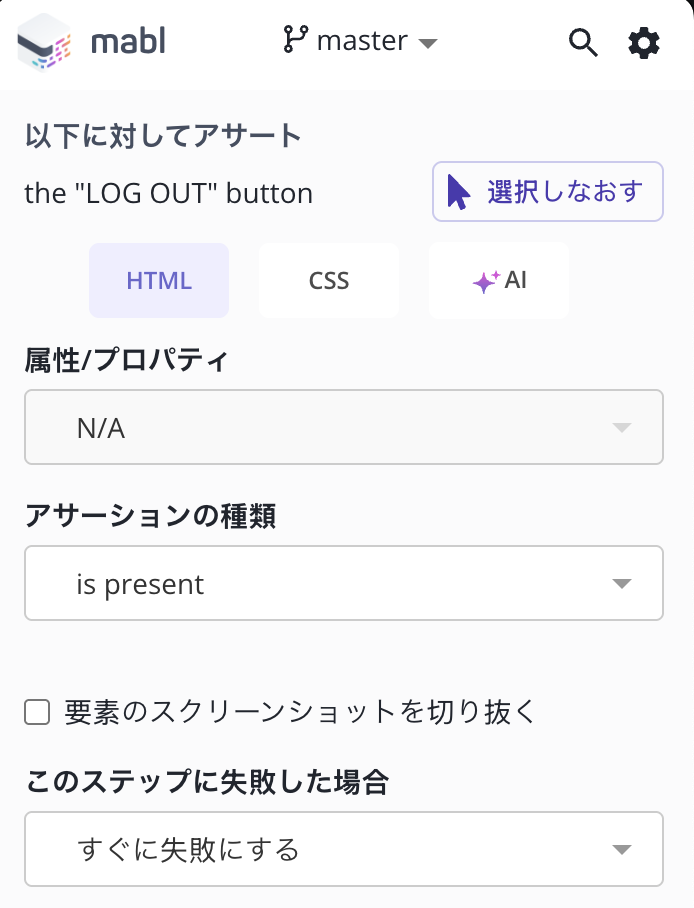
Task: Expand the master branch dropdown arrow
Action: point(428,43)
